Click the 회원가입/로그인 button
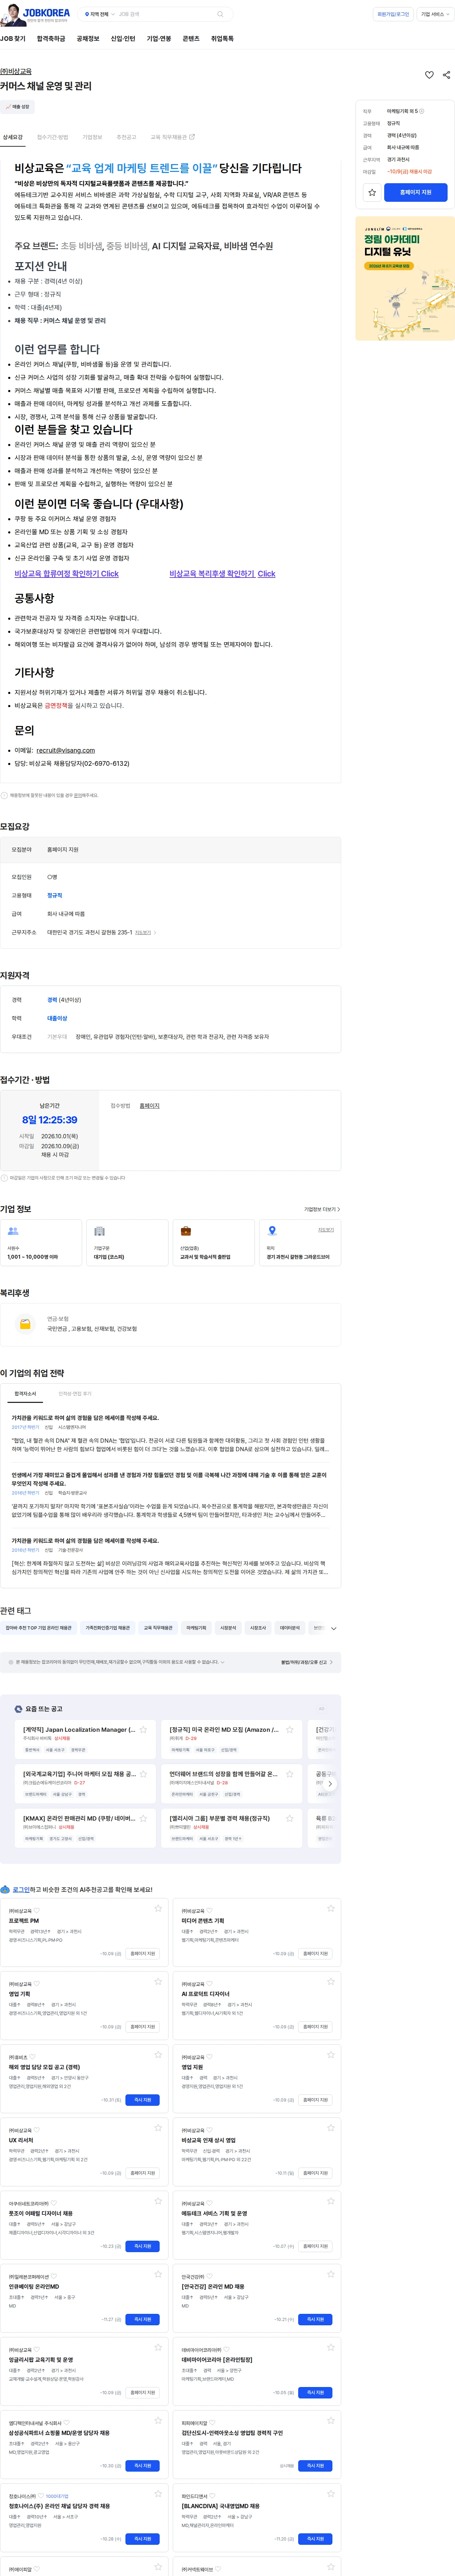 pos(393,14)
